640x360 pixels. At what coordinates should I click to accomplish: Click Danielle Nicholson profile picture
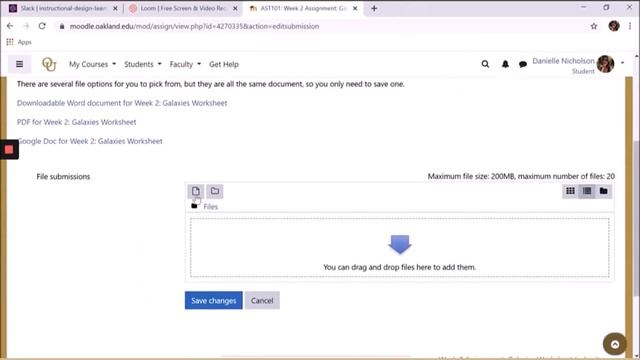tap(605, 64)
